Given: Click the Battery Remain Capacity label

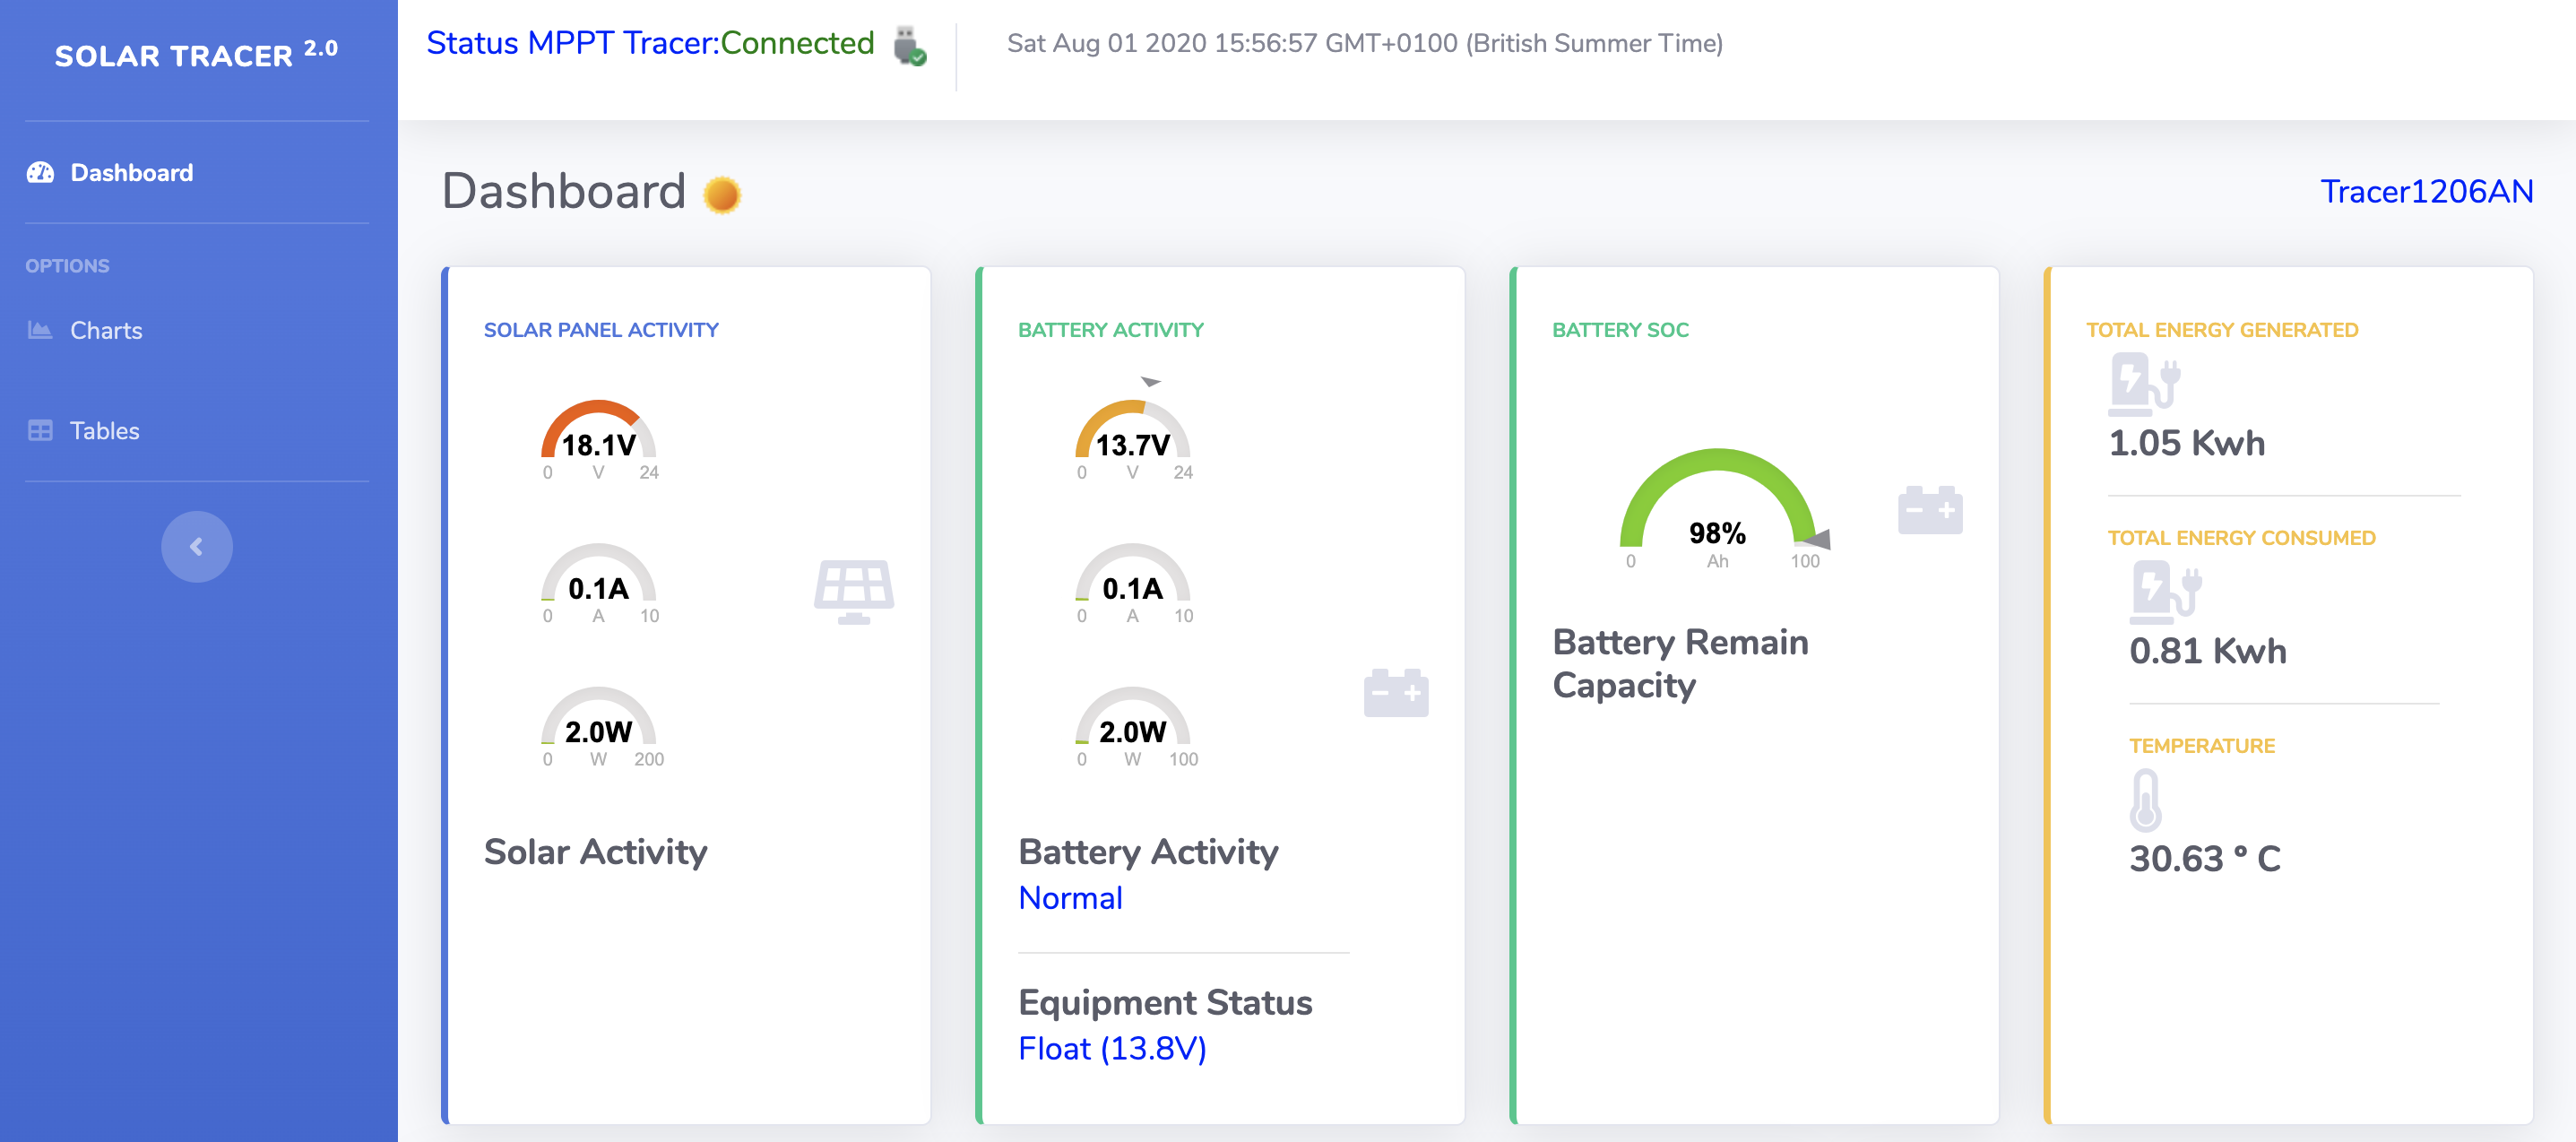Looking at the screenshot, I should [x=1680, y=663].
